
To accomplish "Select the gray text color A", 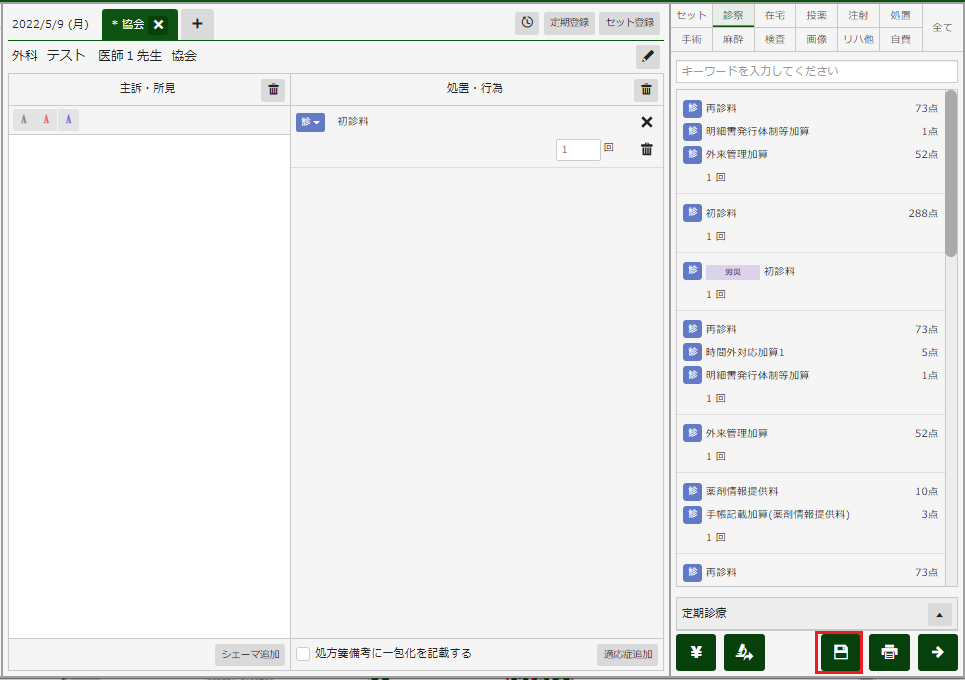I will [x=24, y=119].
